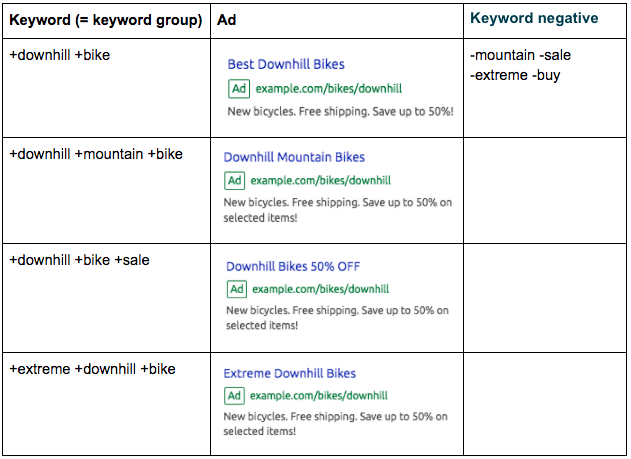Screen dimensions: 631x459
Task: Select the Keyword negative column header
Action: tap(533, 18)
